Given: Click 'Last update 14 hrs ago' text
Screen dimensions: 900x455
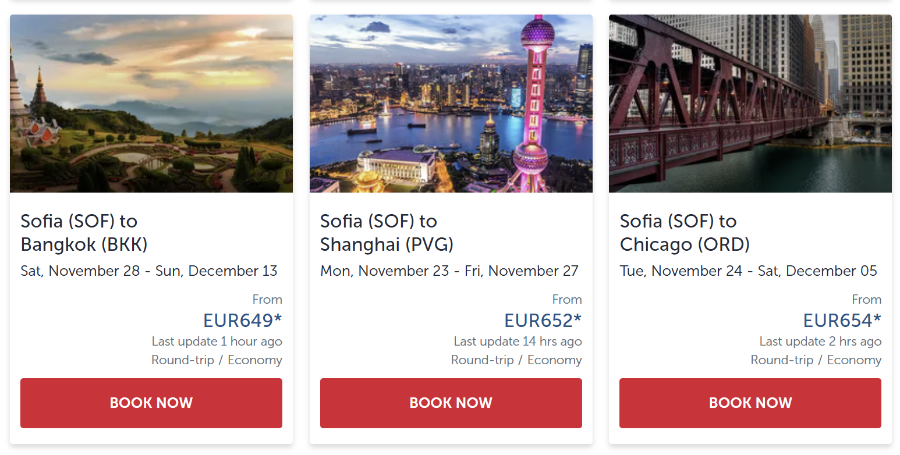Looking at the screenshot, I should coord(518,341).
